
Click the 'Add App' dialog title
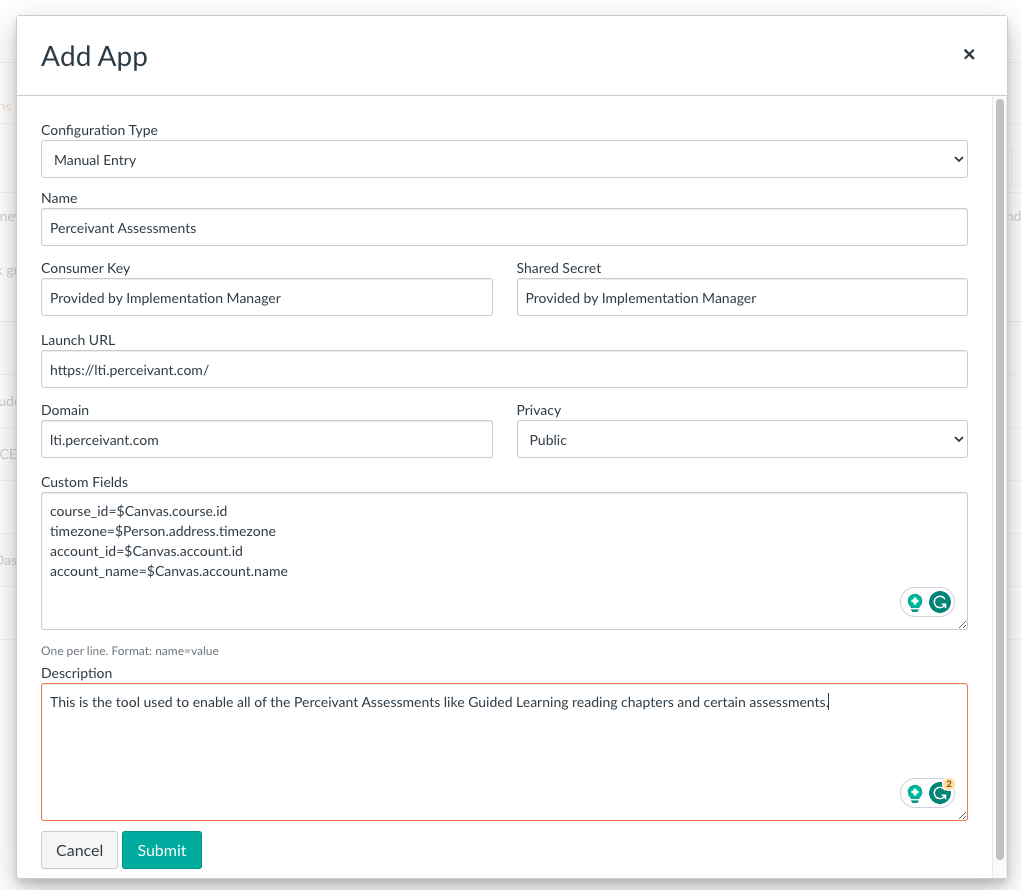[x=94, y=57]
